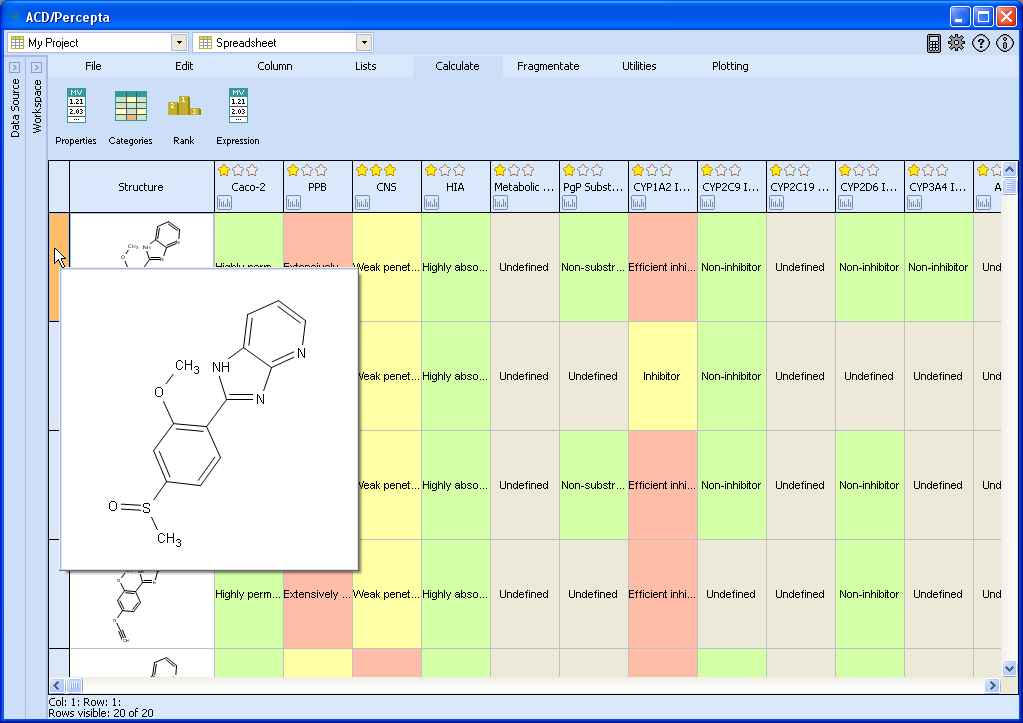The width and height of the screenshot is (1023, 723).
Task: Open the My Project dropdown
Action: tap(179, 43)
